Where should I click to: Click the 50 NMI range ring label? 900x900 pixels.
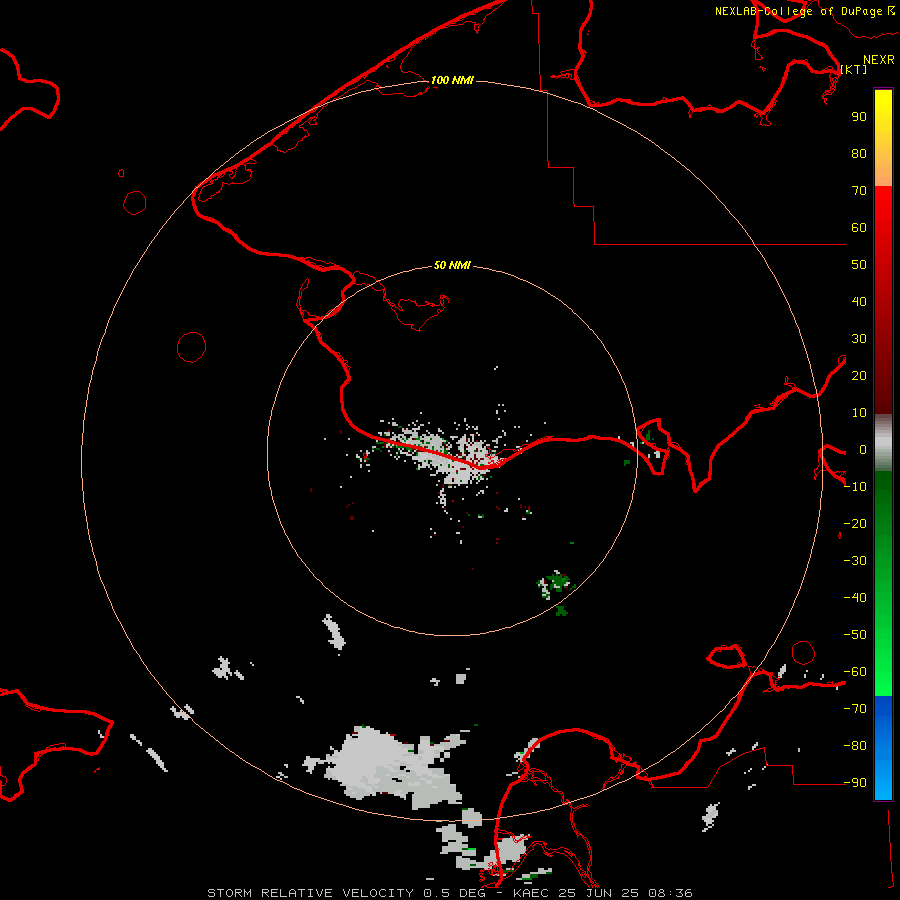(452, 265)
